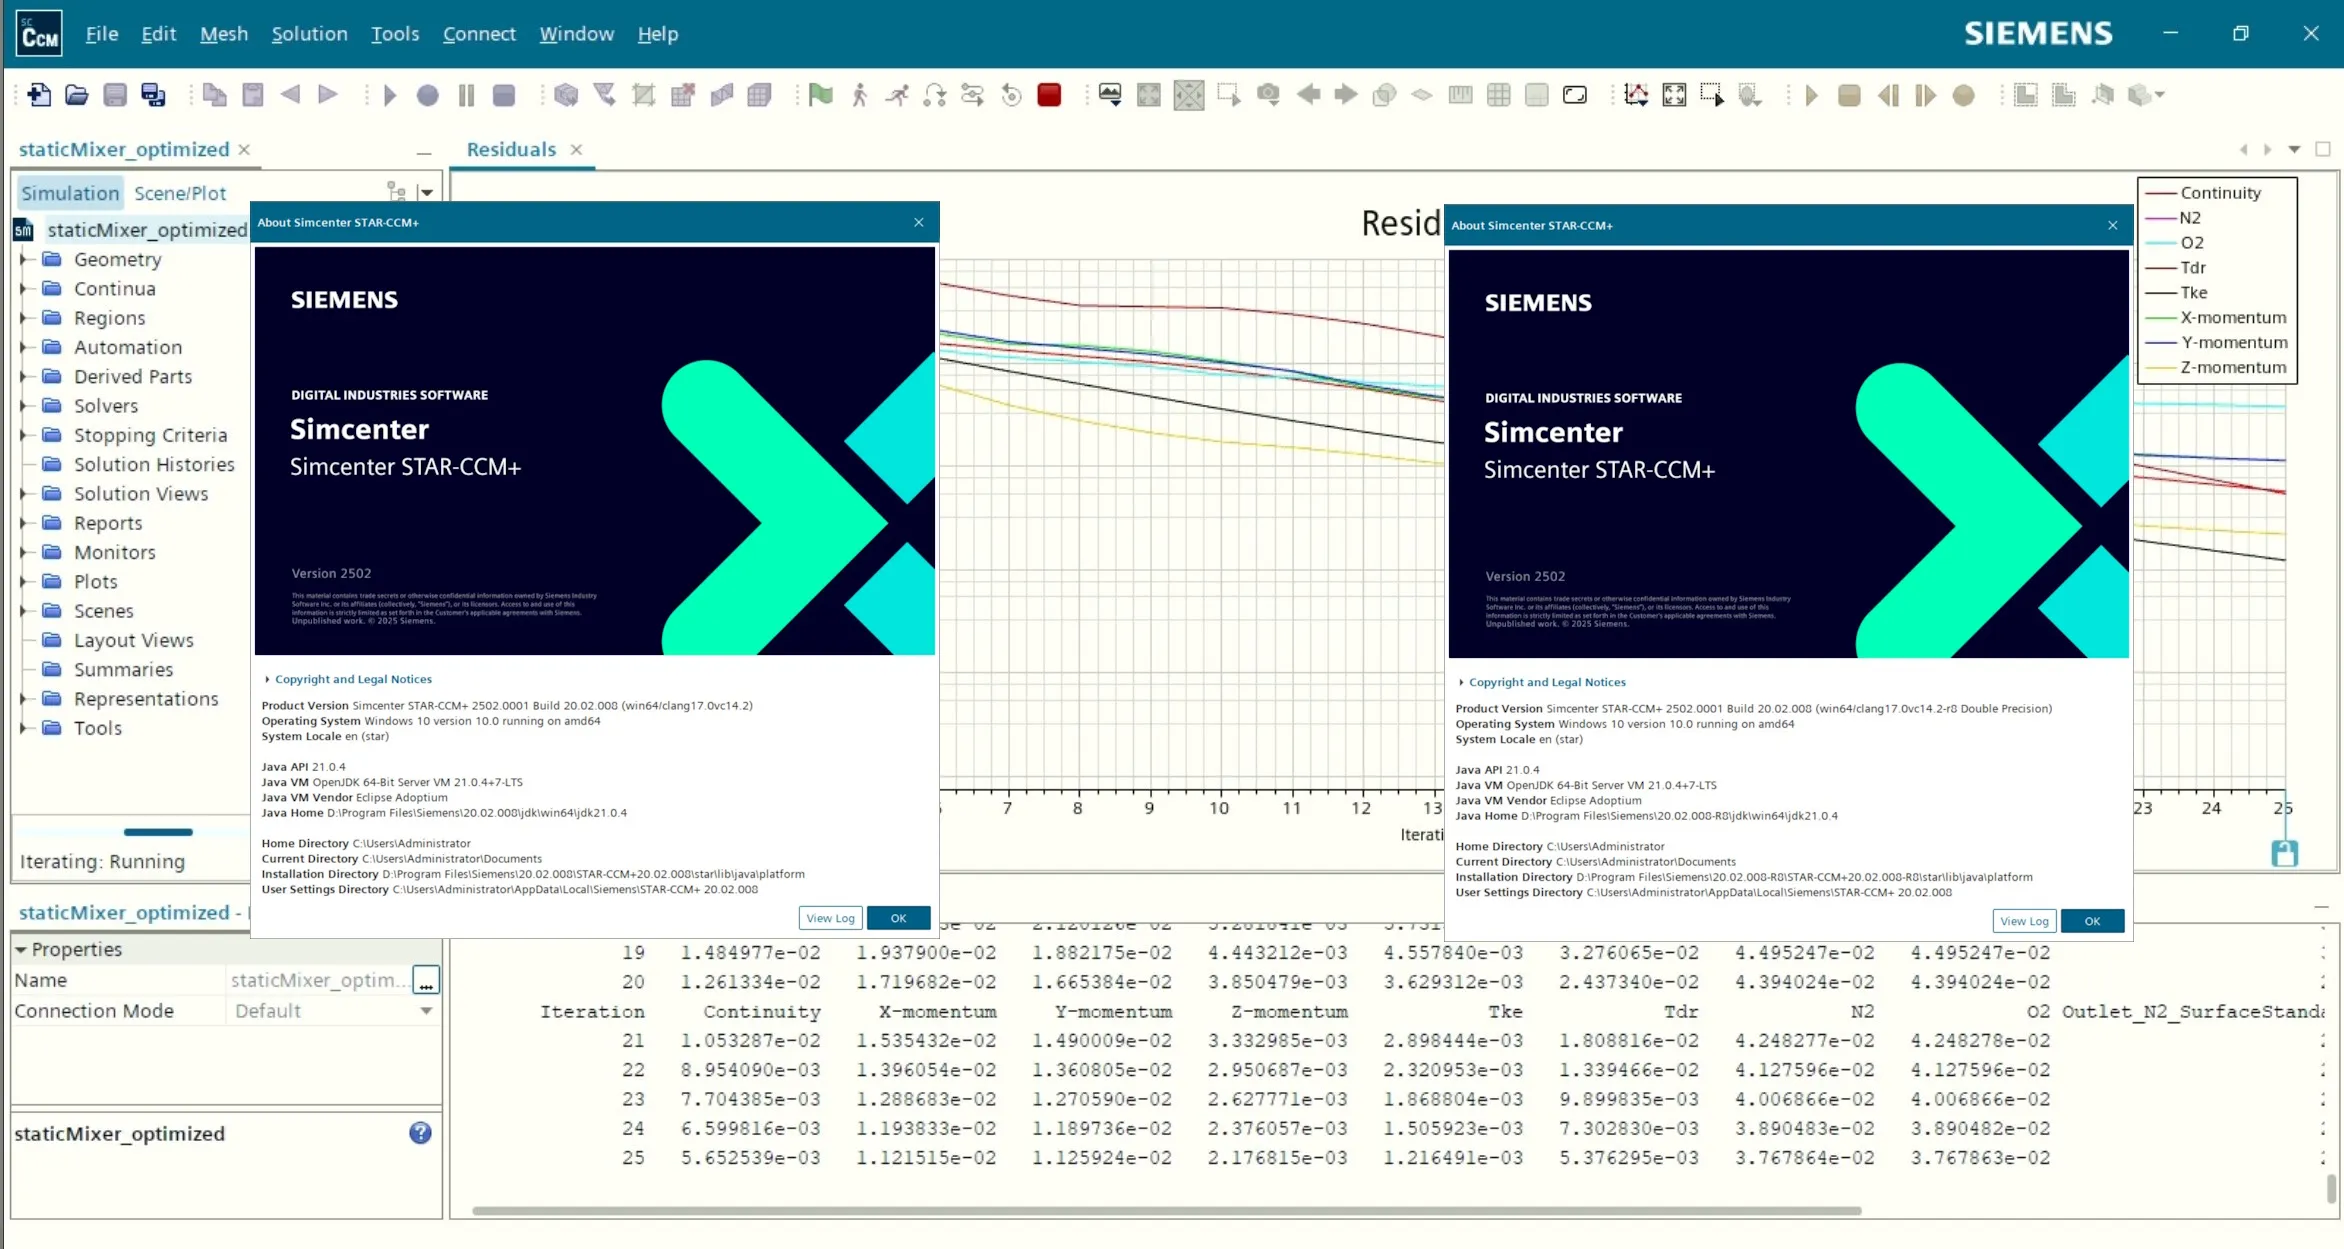Click the rounded-rectangle view icon

(1575, 95)
